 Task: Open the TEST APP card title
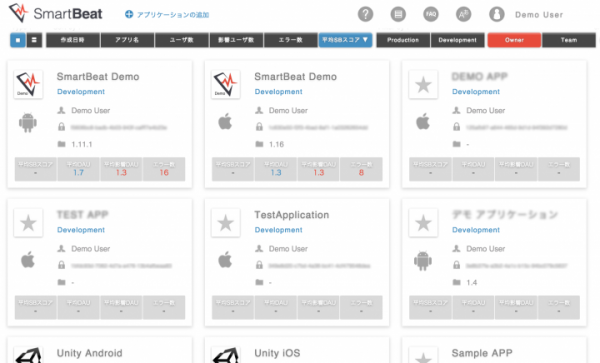pyautogui.click(x=83, y=215)
